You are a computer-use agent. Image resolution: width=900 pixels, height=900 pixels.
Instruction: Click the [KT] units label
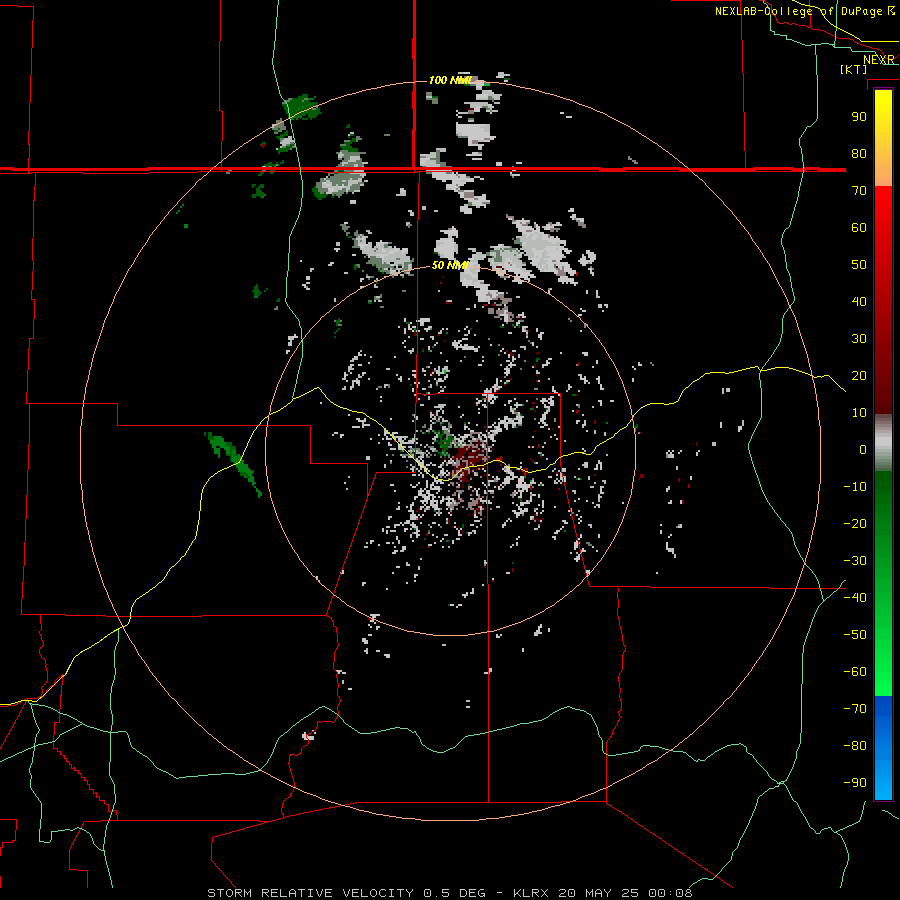(x=854, y=69)
